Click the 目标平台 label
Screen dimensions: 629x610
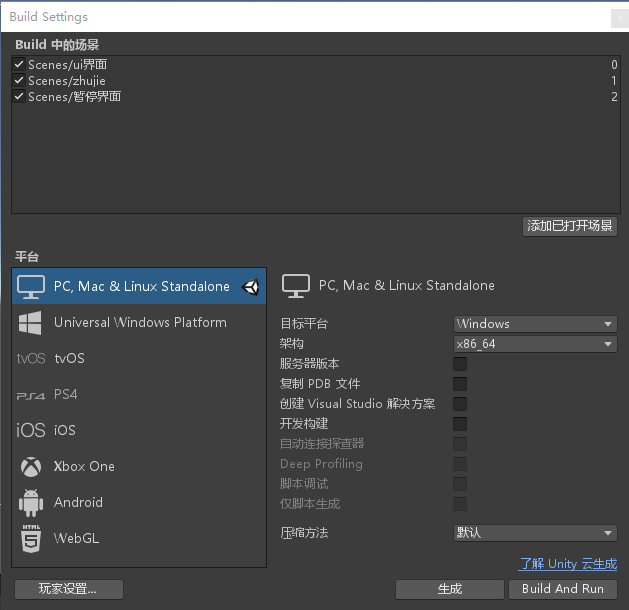pos(304,324)
